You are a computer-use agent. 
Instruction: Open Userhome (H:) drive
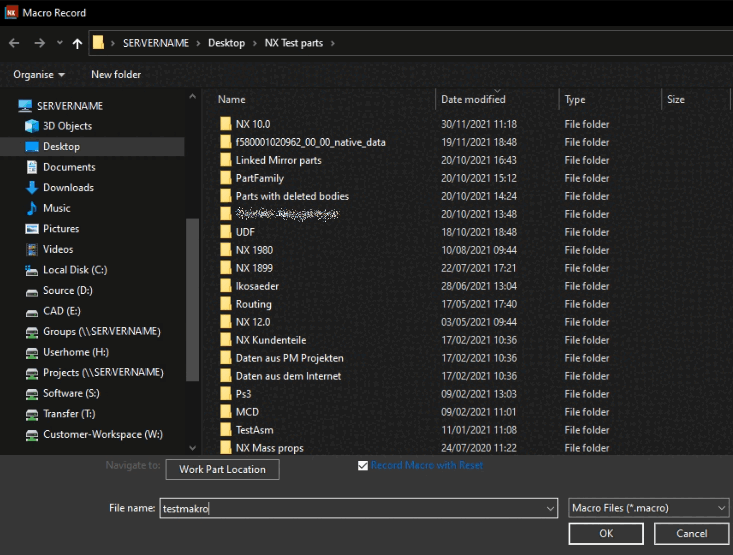pyautogui.click(x=67, y=352)
